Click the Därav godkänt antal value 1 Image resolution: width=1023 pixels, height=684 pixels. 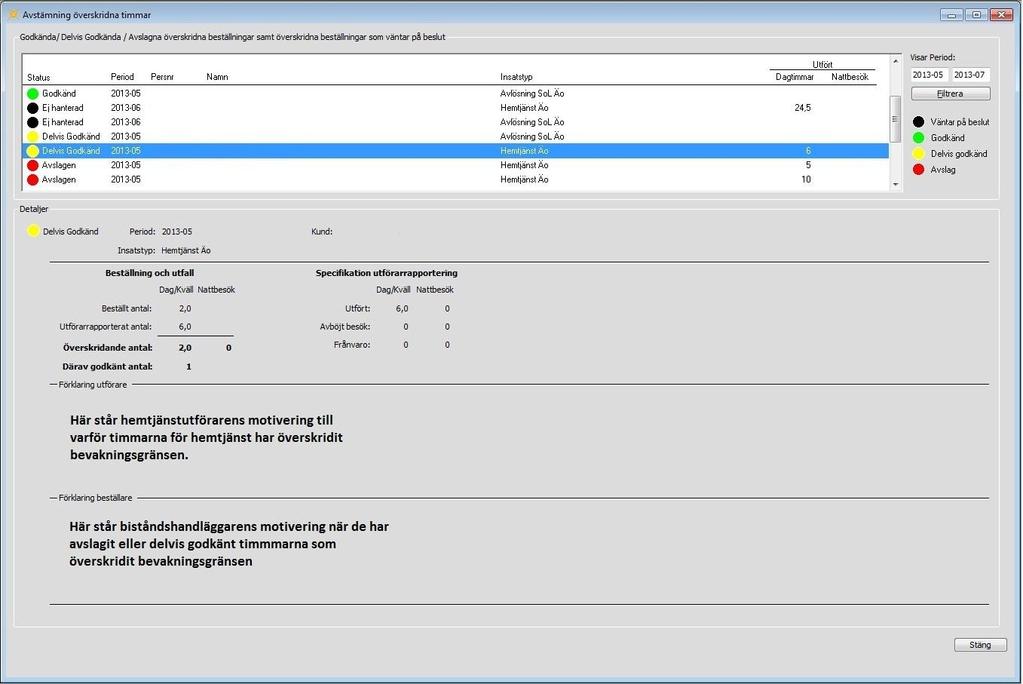click(189, 367)
